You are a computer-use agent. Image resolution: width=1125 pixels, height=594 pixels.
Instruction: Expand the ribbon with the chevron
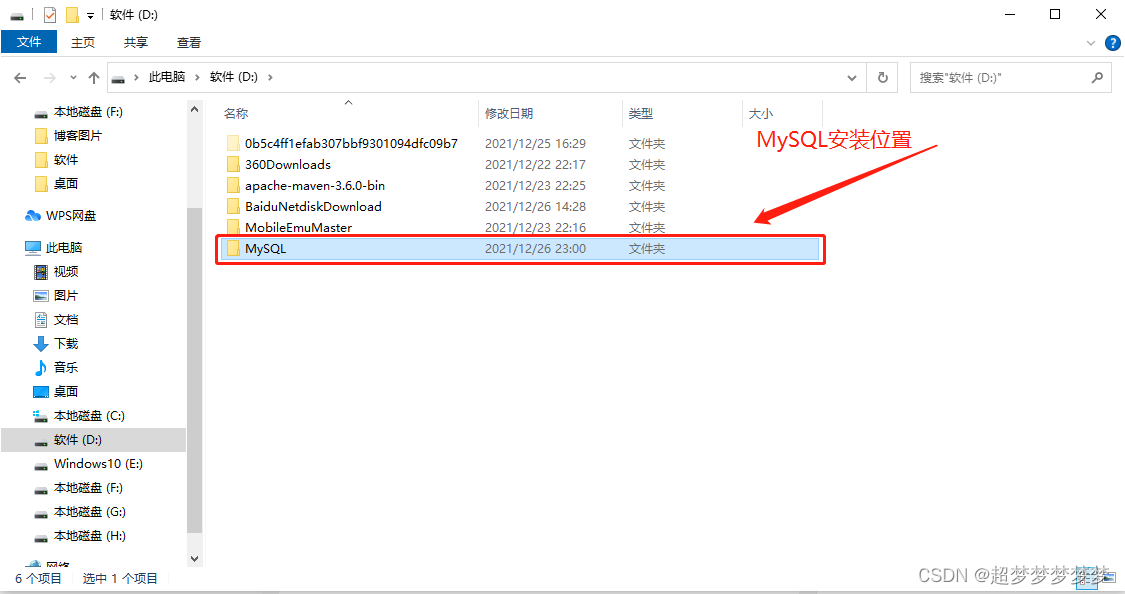tap(1091, 42)
